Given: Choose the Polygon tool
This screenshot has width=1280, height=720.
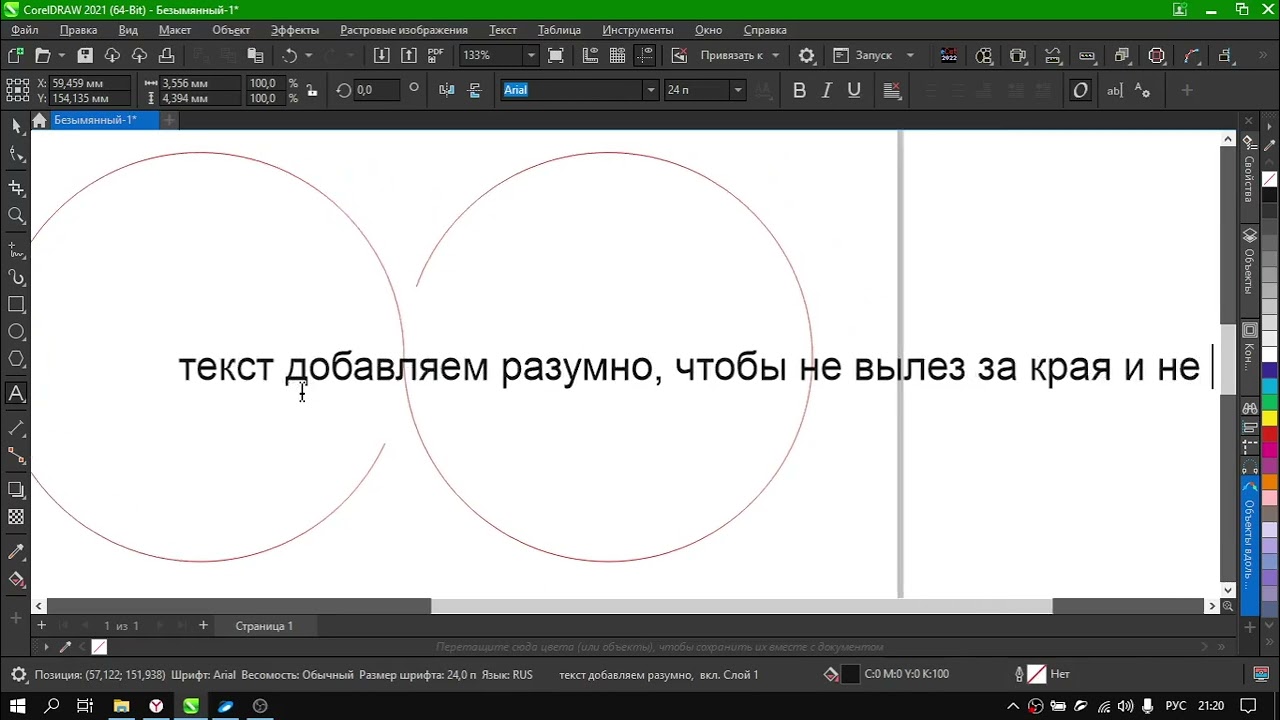Looking at the screenshot, I should (x=16, y=359).
